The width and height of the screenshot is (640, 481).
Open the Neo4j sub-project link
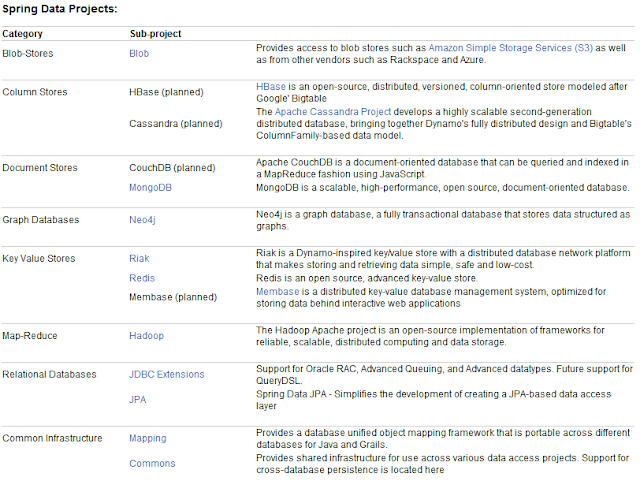pos(142,220)
